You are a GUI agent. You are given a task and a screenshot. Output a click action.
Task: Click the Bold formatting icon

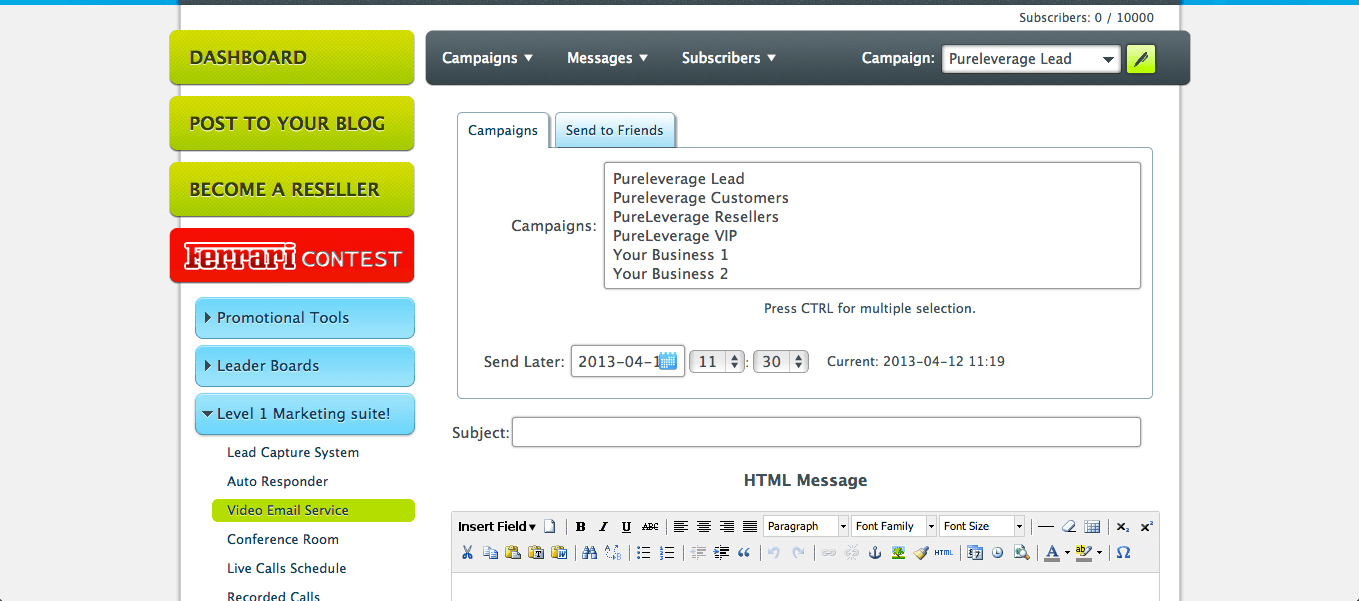coord(581,526)
